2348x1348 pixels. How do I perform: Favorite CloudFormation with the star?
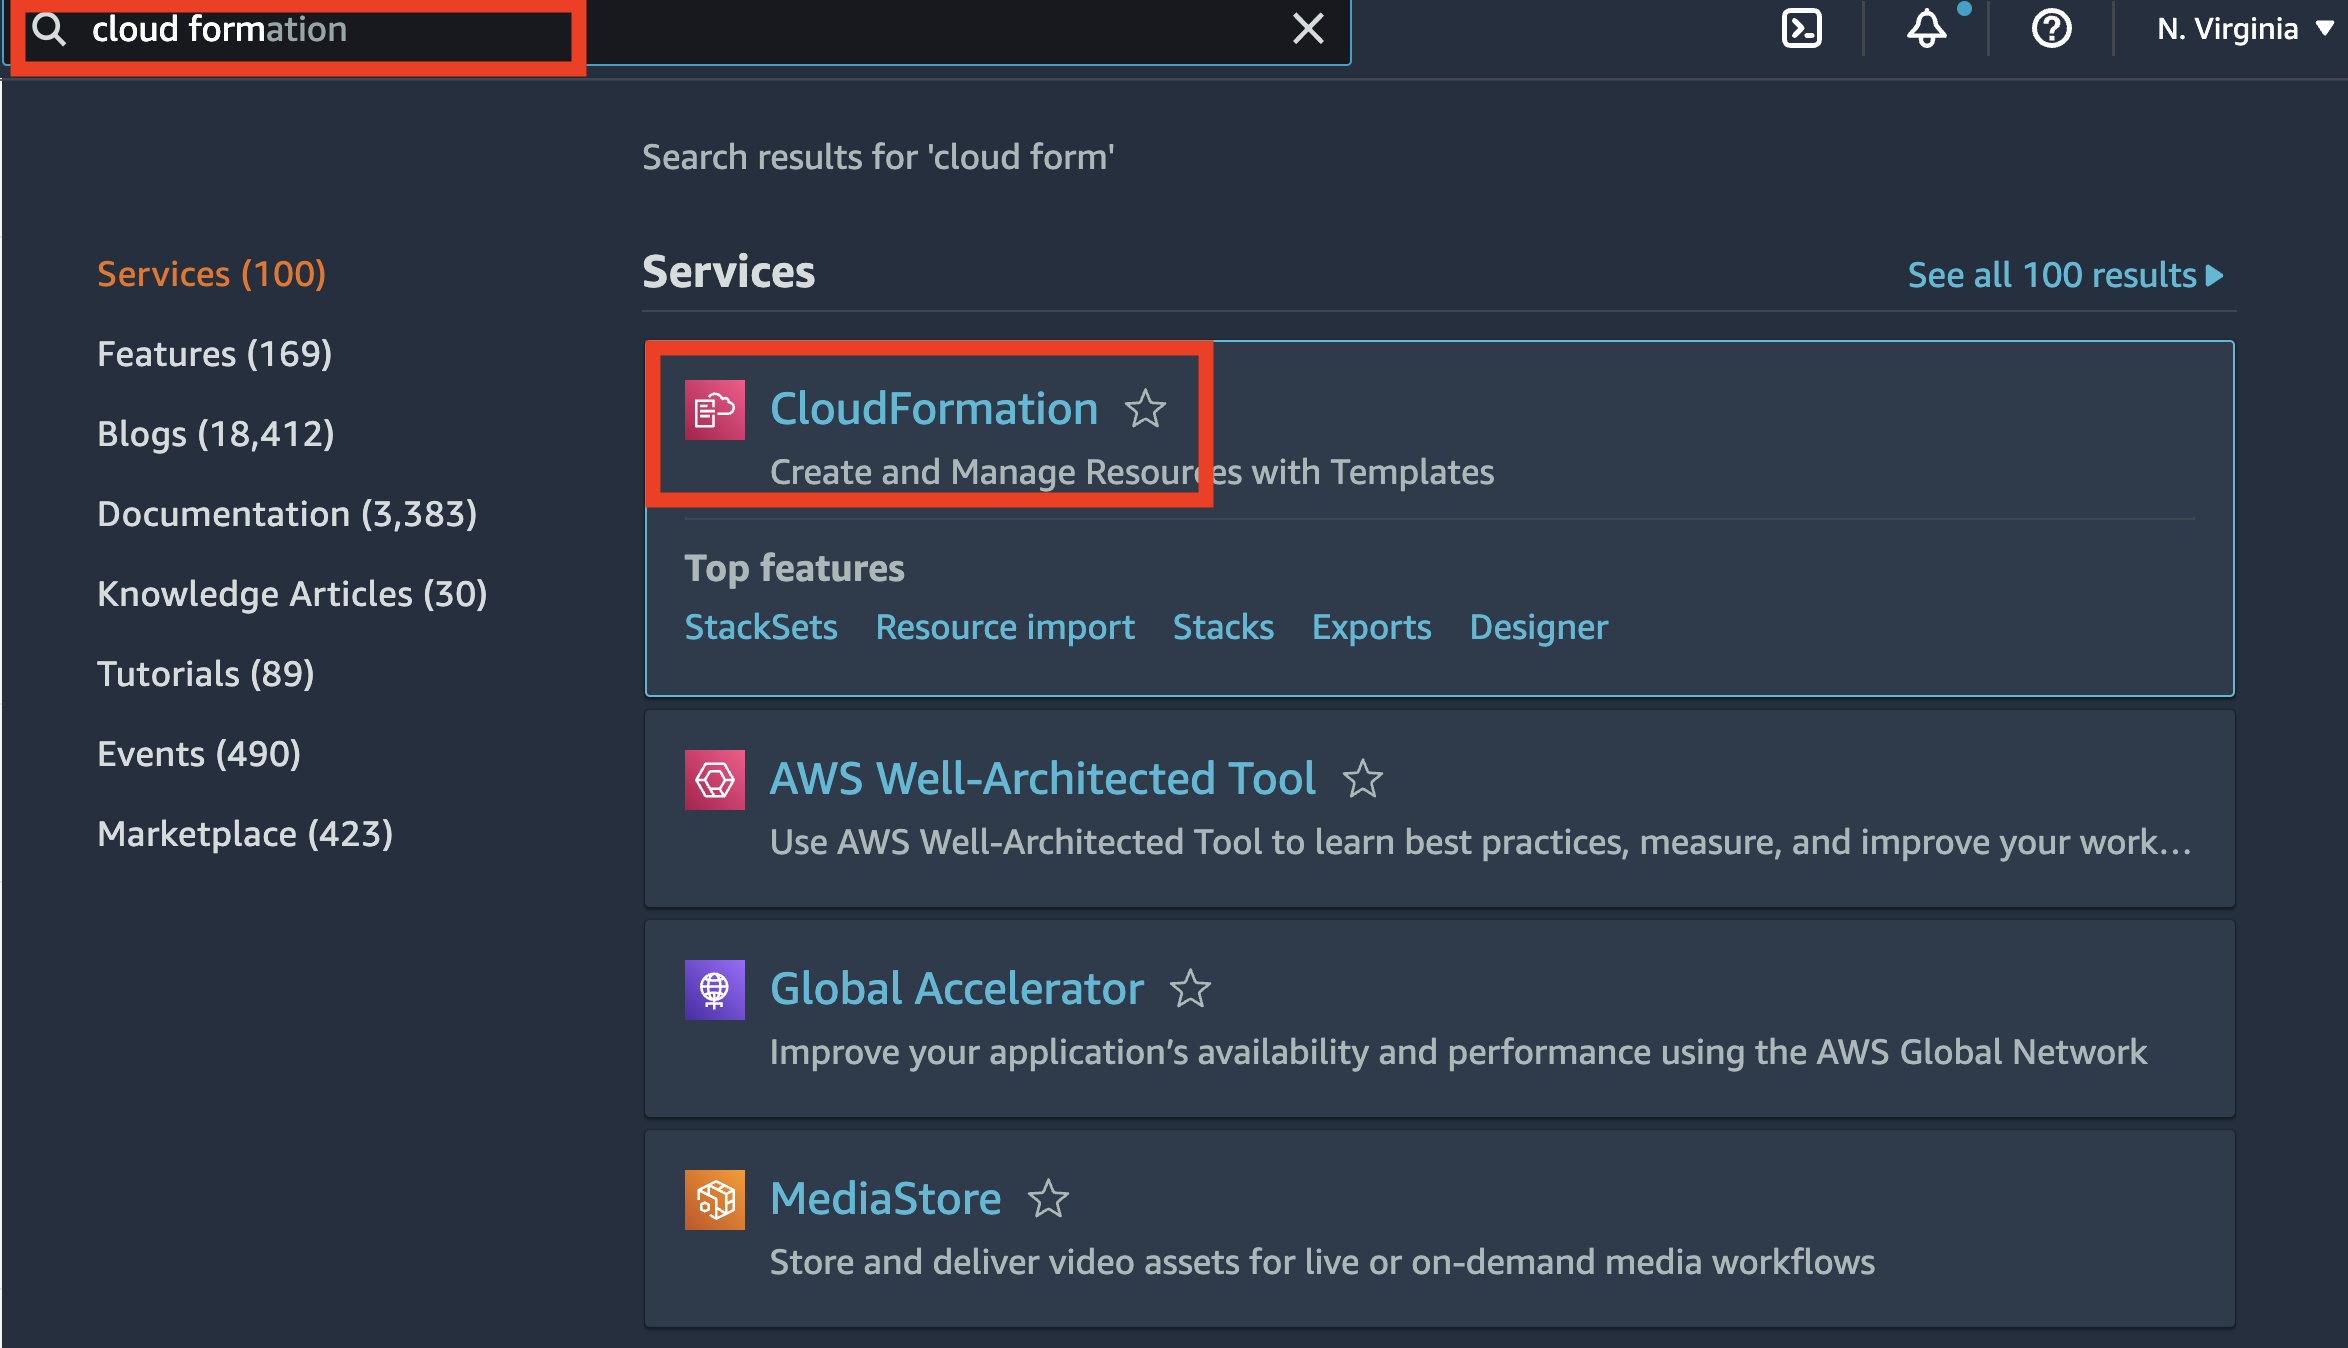pos(1145,409)
